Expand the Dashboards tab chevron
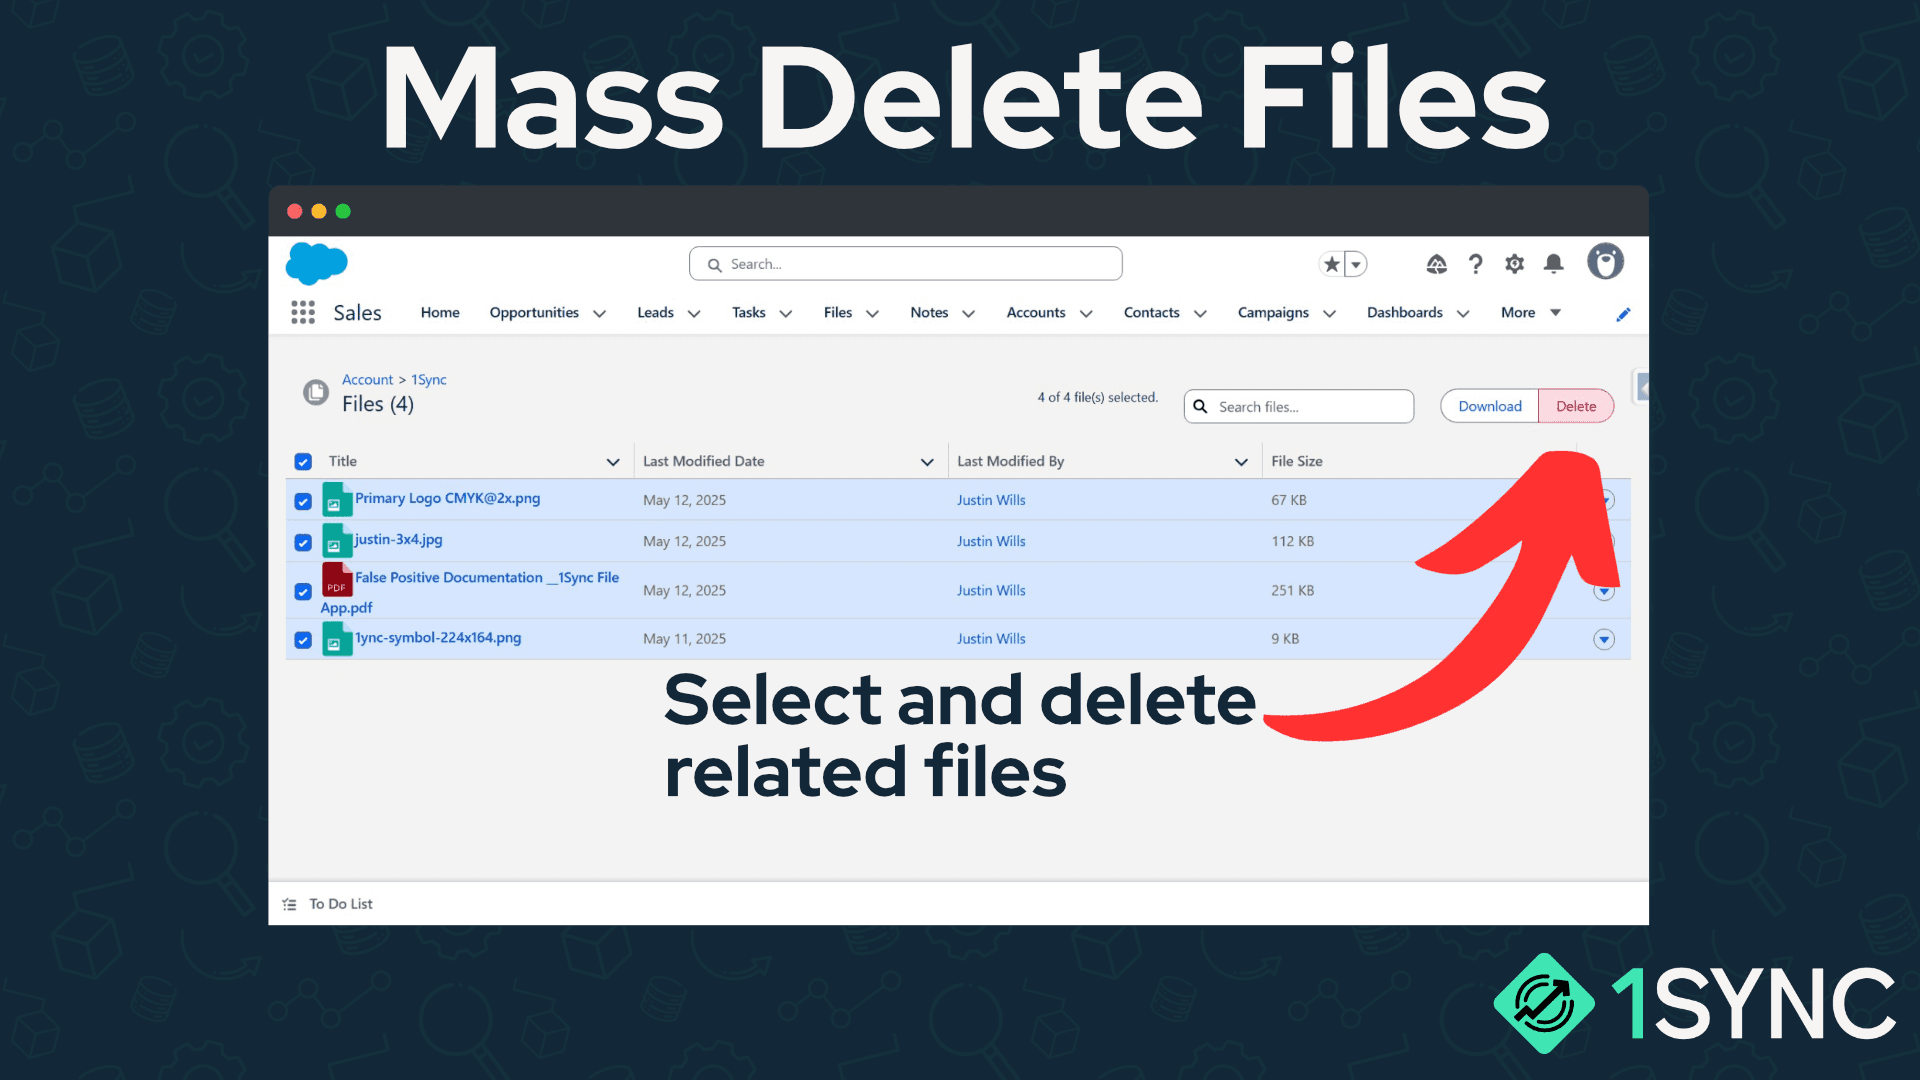 point(1463,314)
